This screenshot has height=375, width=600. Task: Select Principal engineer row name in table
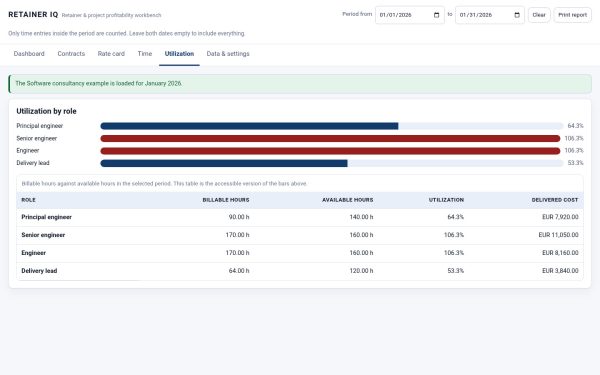click(x=46, y=217)
